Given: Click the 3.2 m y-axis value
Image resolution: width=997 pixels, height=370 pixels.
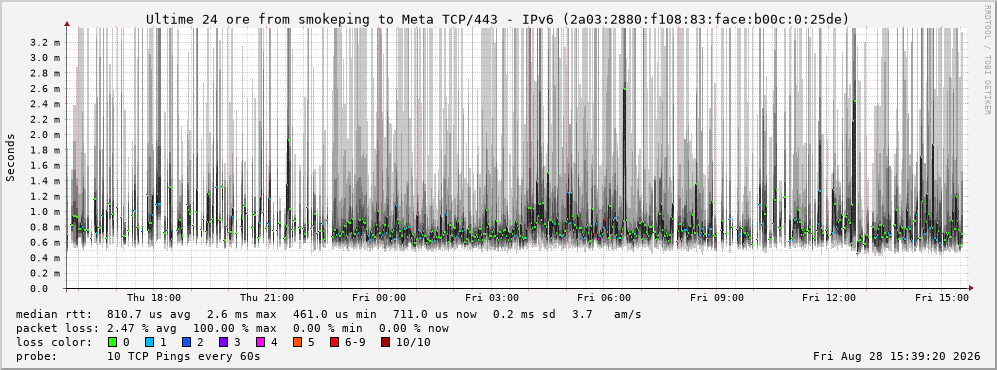Looking at the screenshot, I should 45,42.
